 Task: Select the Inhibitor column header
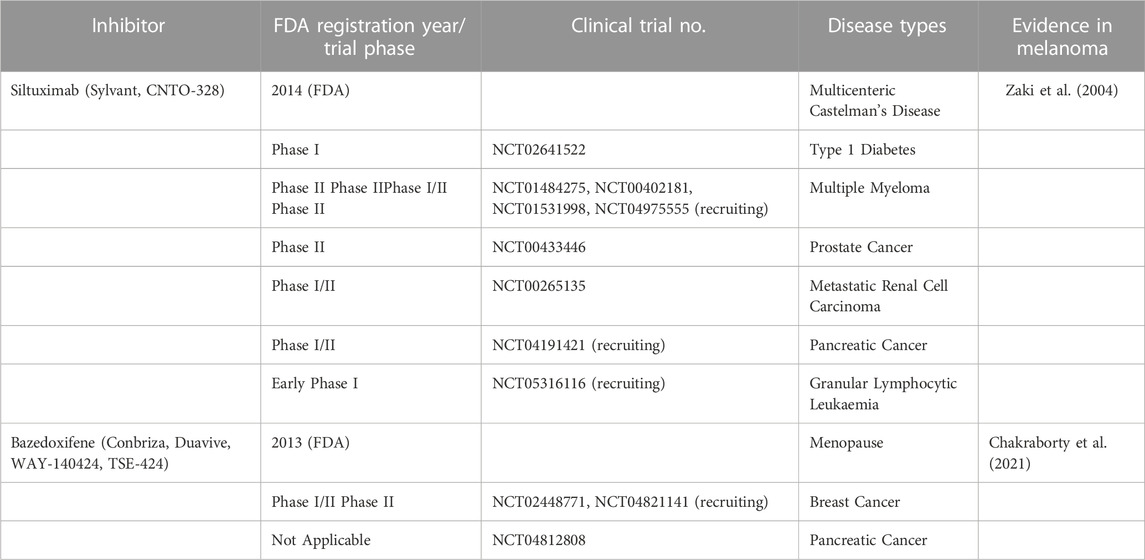(129, 26)
